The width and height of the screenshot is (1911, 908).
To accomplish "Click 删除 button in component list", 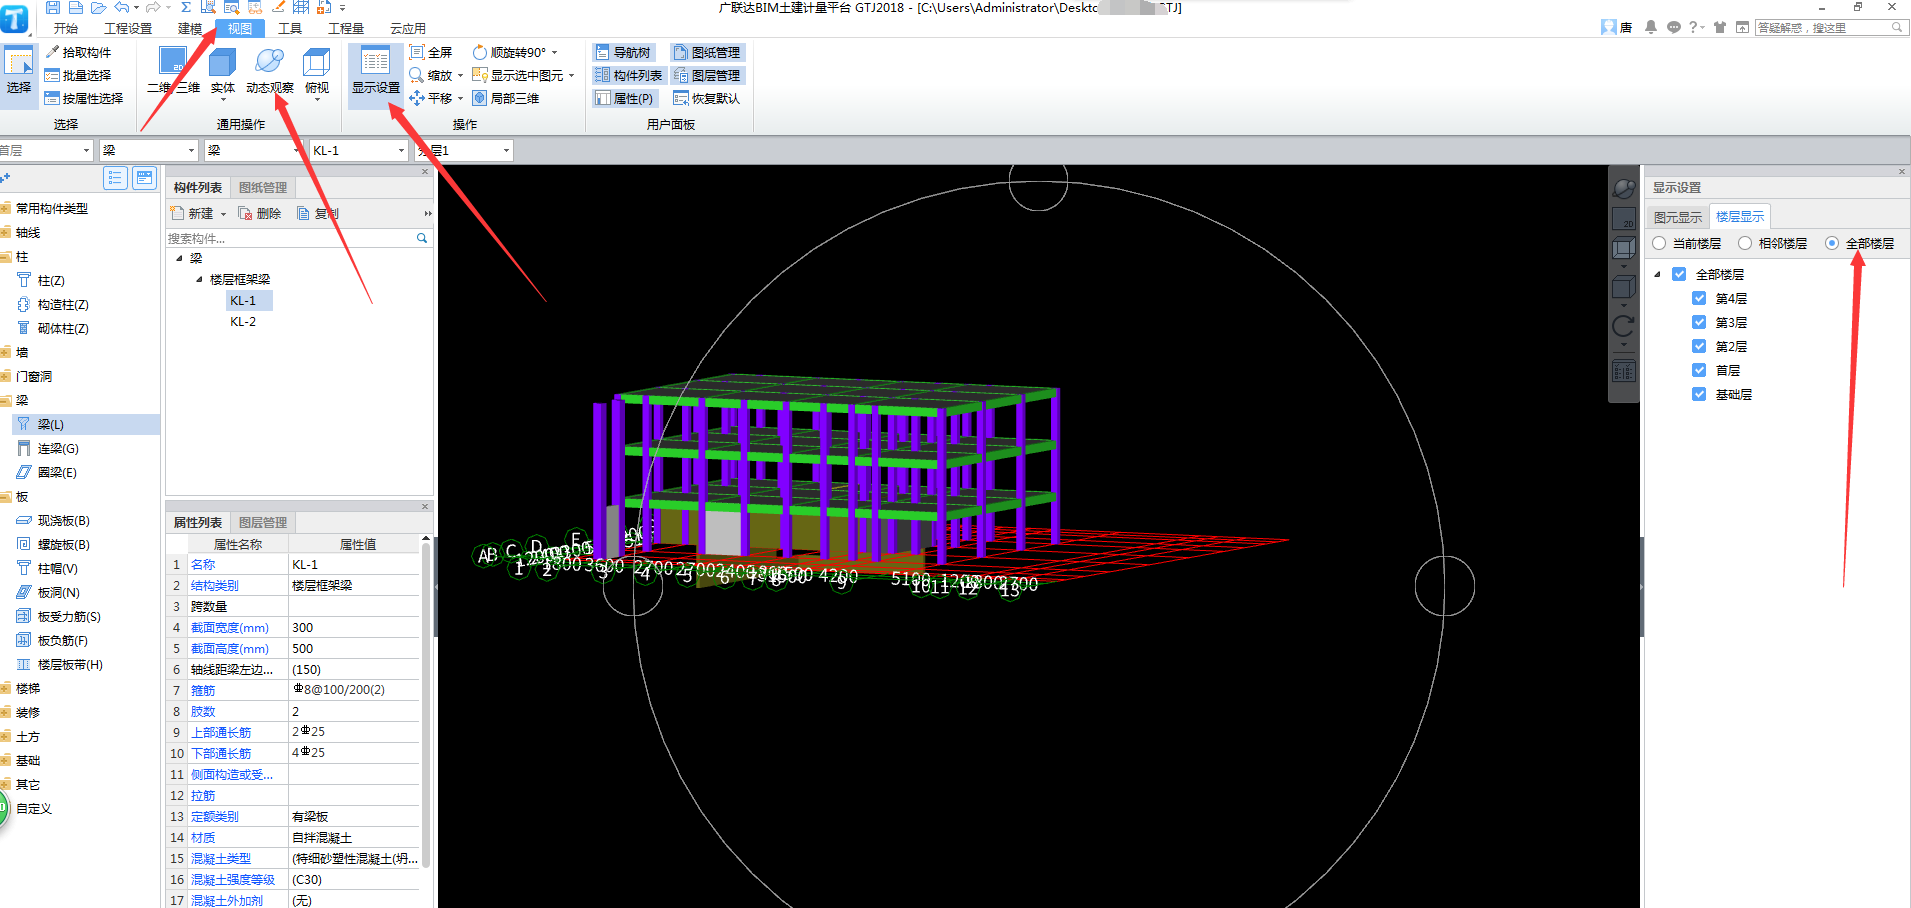I will [260, 213].
